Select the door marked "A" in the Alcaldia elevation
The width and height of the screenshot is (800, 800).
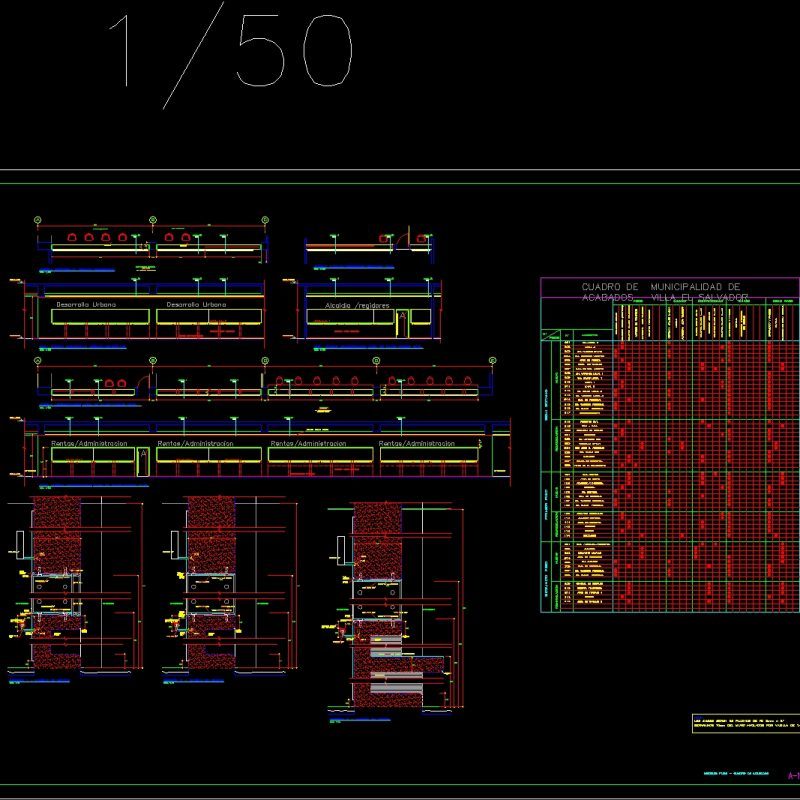[x=402, y=323]
